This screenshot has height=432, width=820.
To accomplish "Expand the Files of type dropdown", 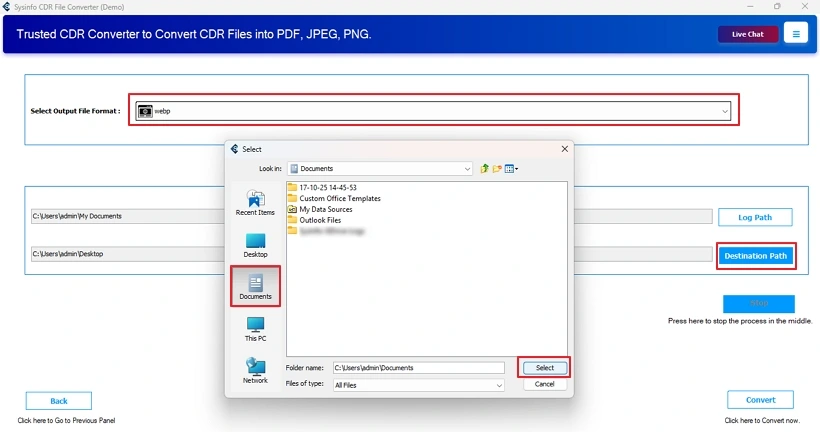I will tap(499, 385).
